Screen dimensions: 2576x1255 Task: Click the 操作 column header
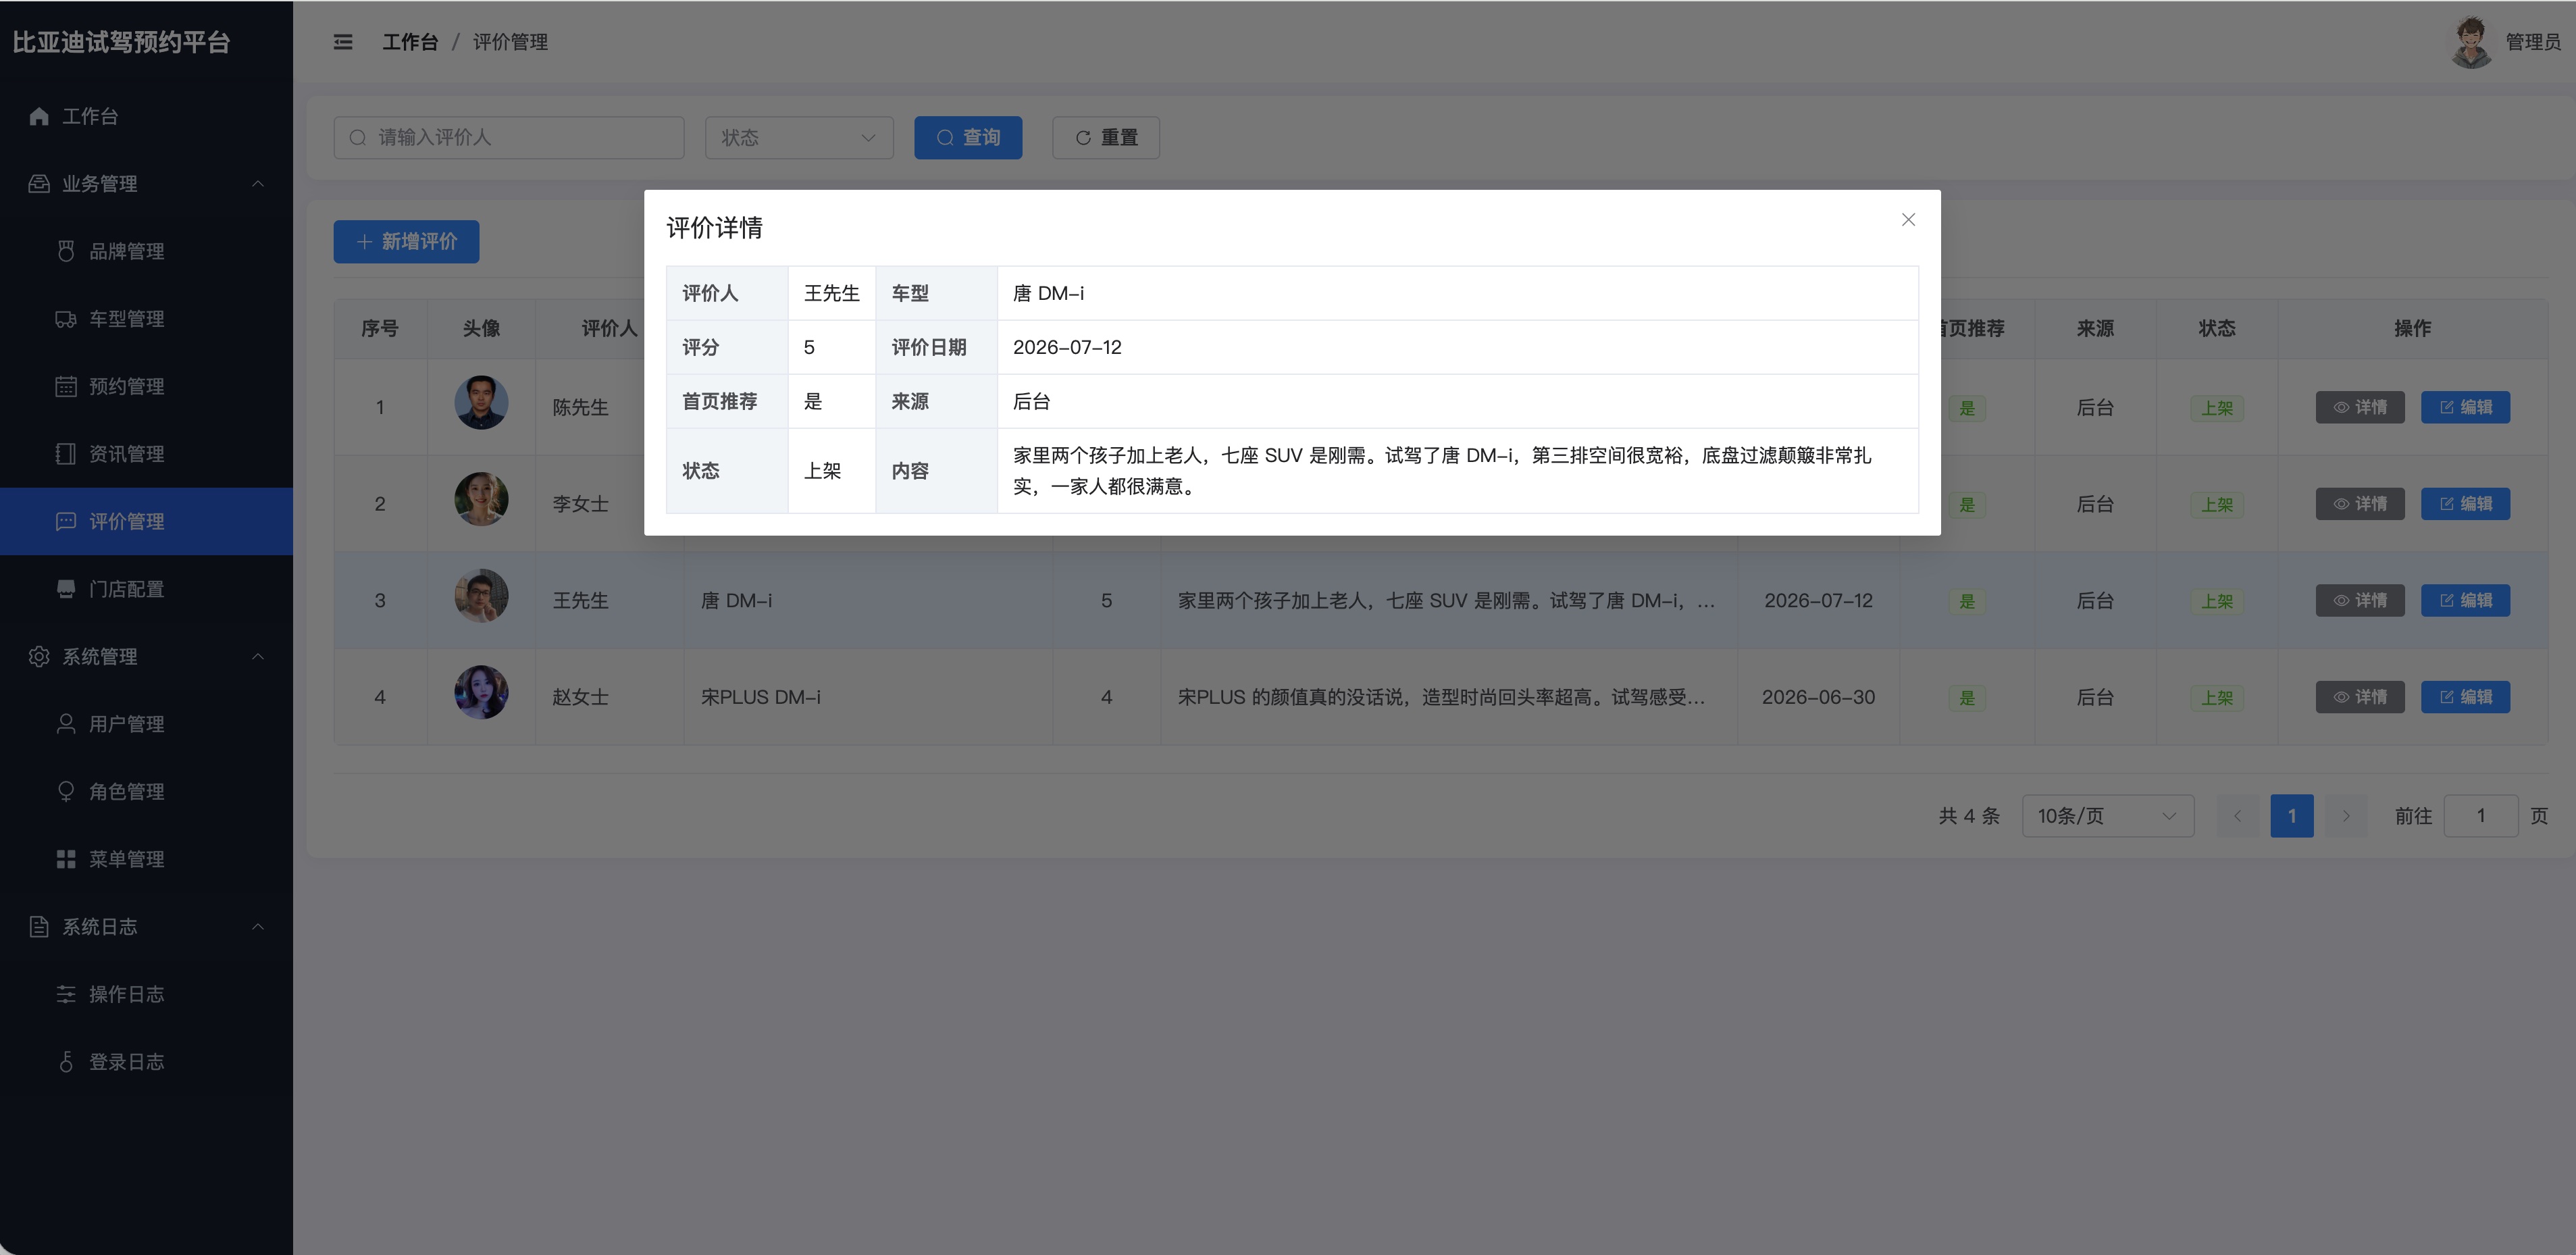click(x=2412, y=328)
